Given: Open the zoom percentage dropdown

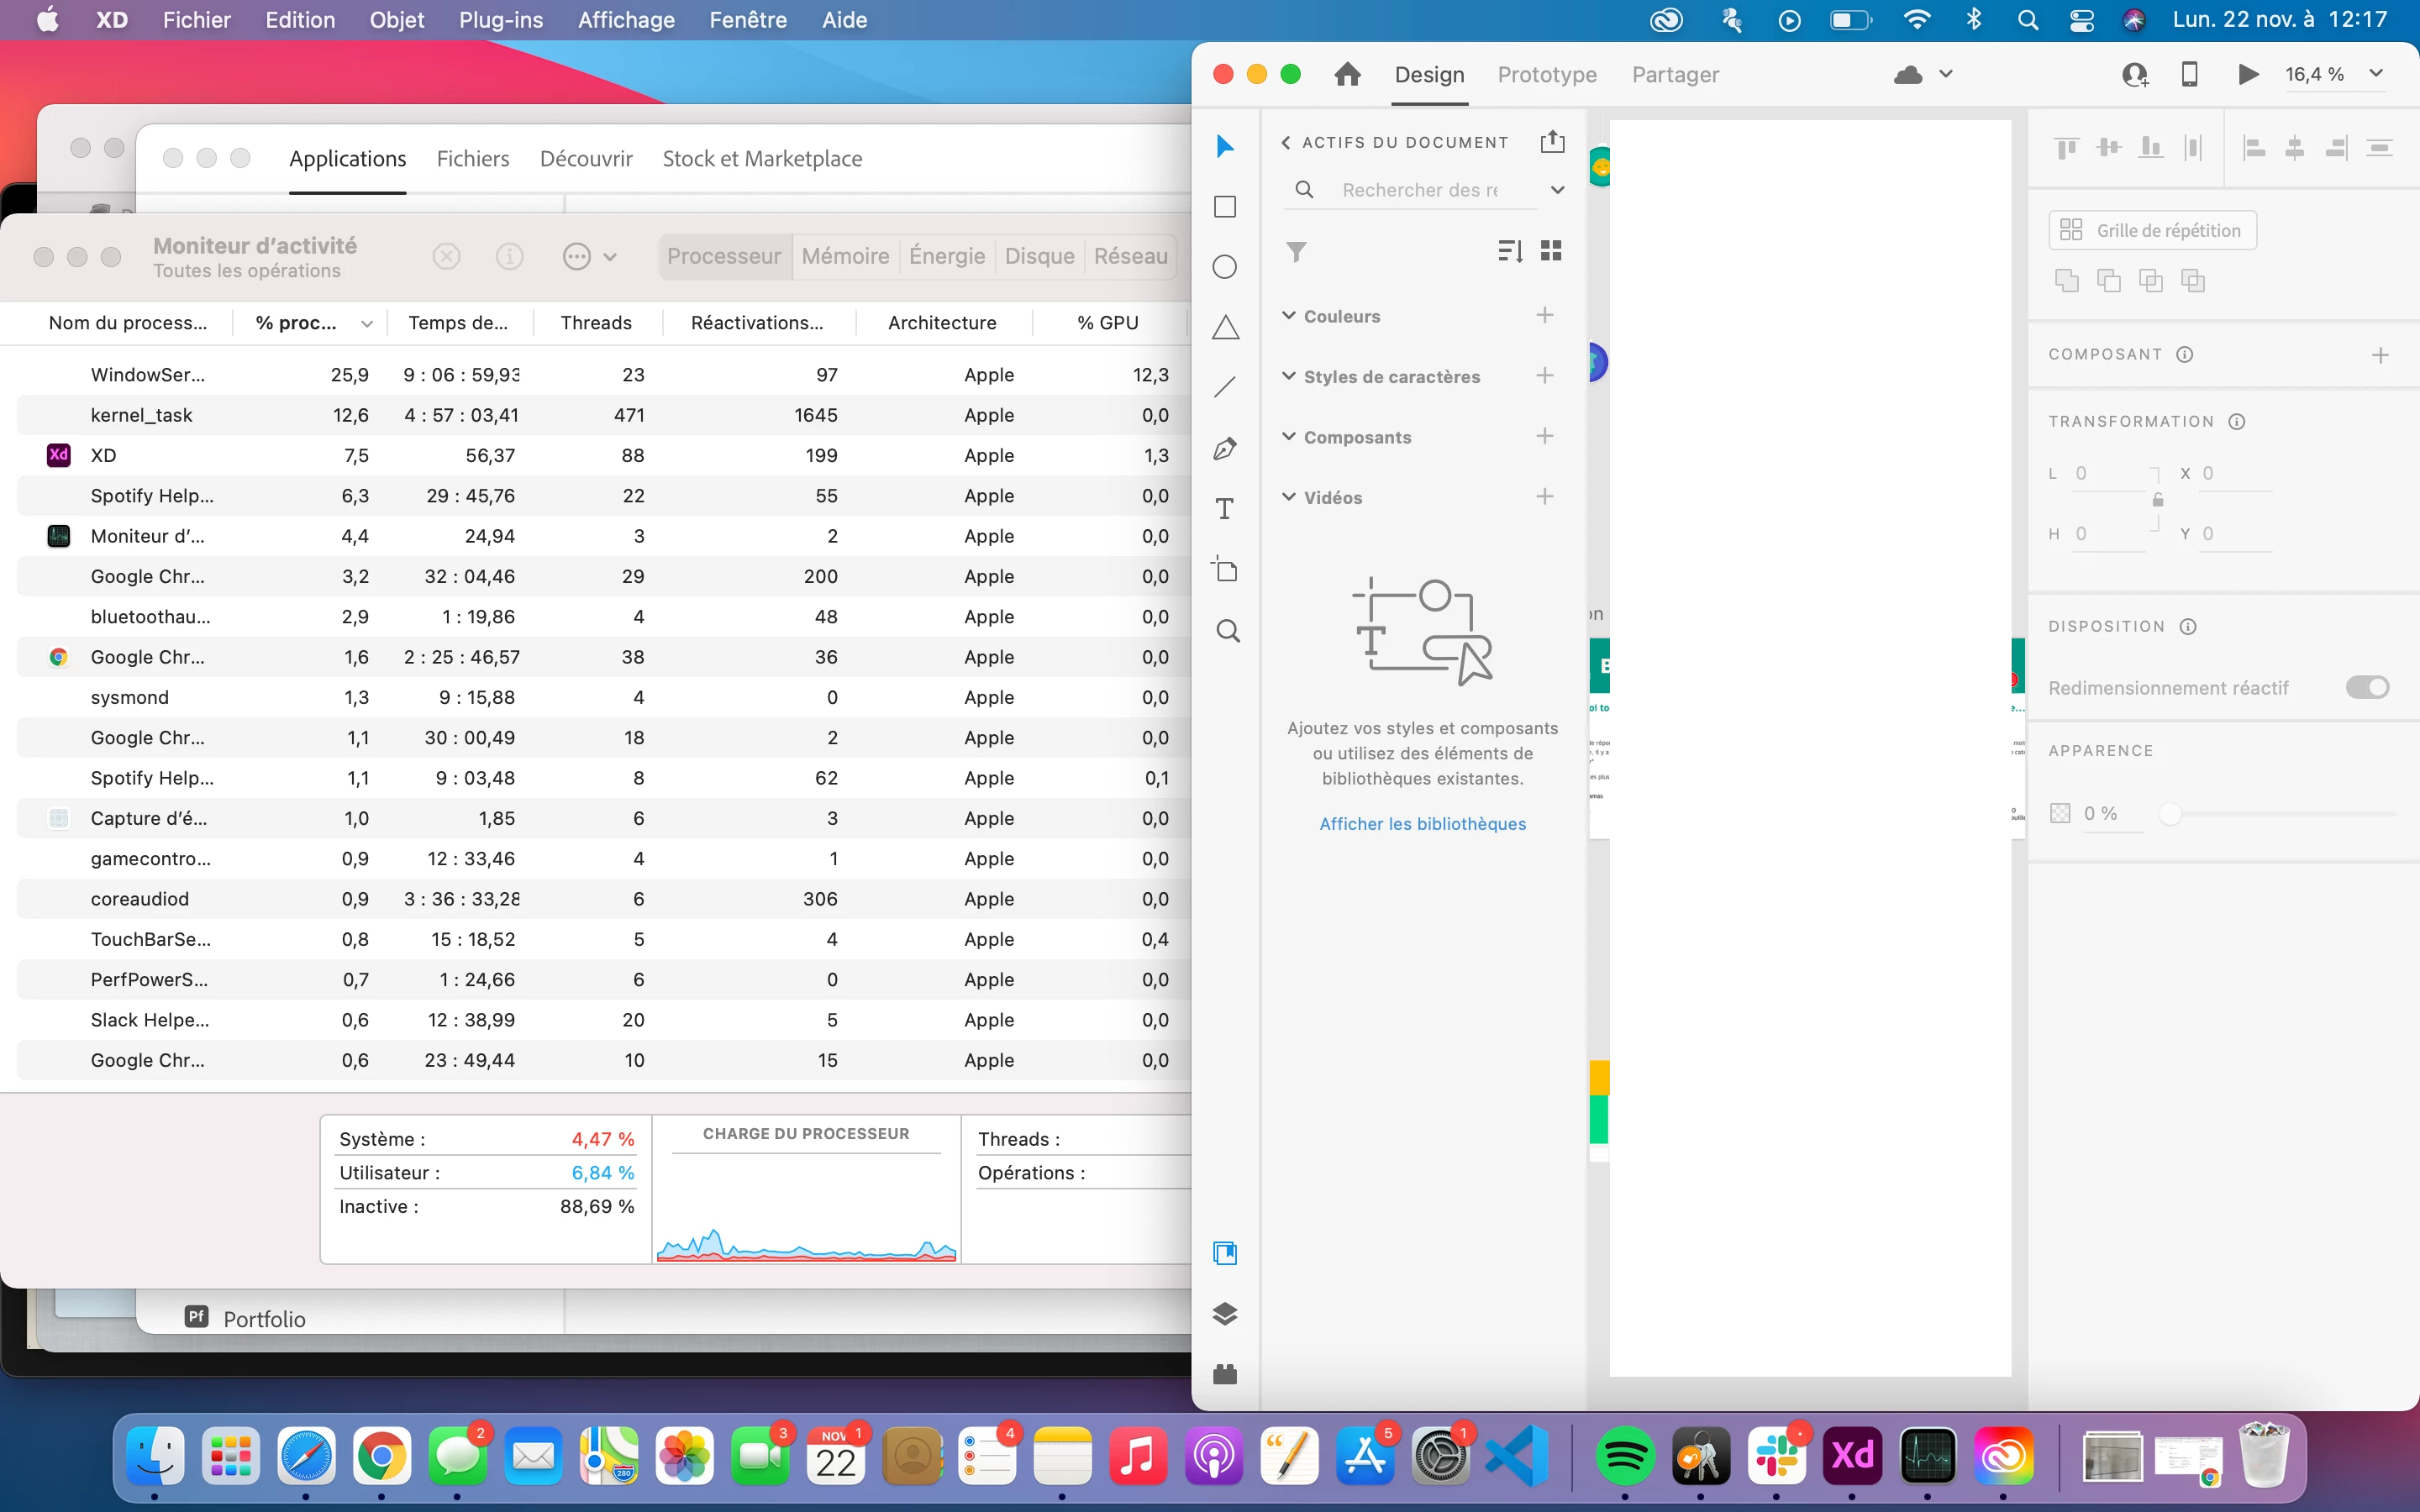Looking at the screenshot, I should point(2376,74).
